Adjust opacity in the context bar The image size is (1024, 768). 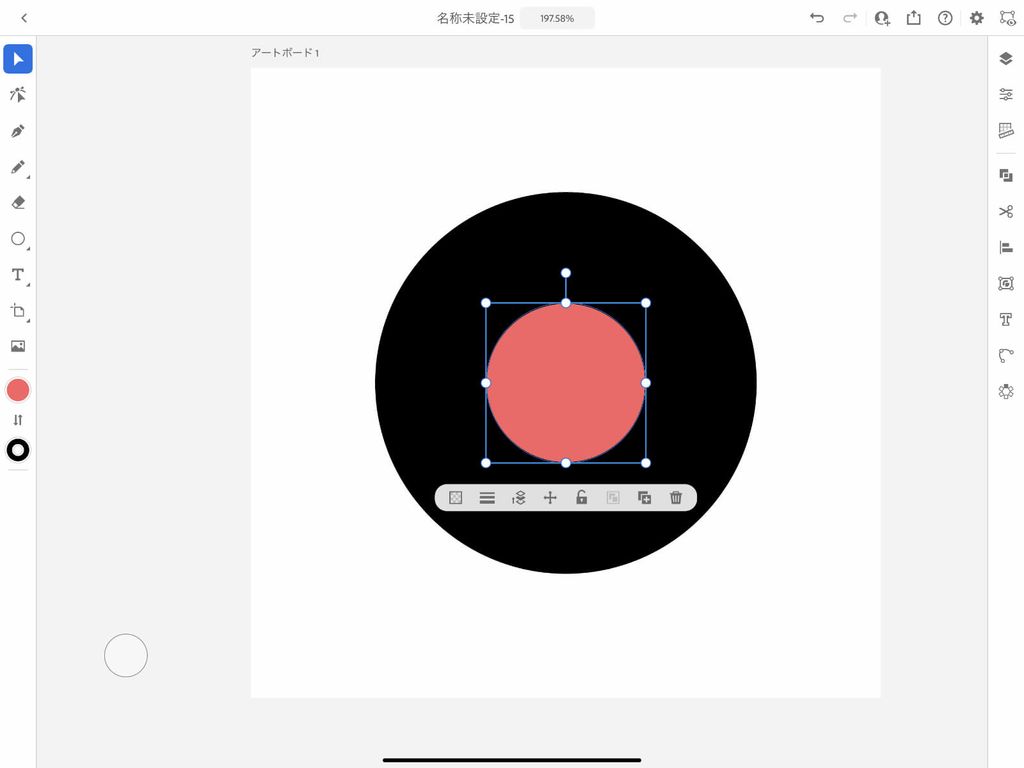456,498
